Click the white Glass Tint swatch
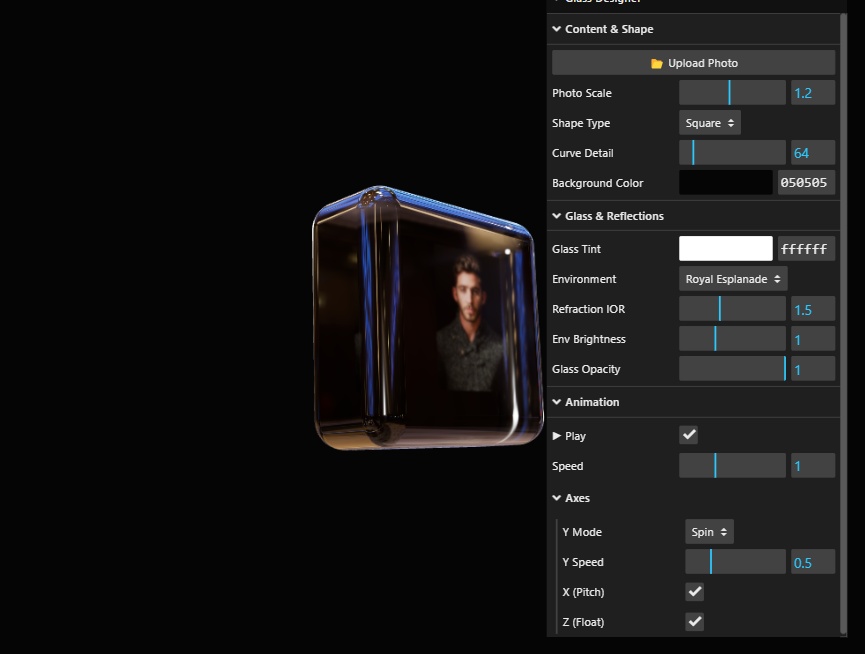Screen dimensions: 865x654 [x=725, y=248]
